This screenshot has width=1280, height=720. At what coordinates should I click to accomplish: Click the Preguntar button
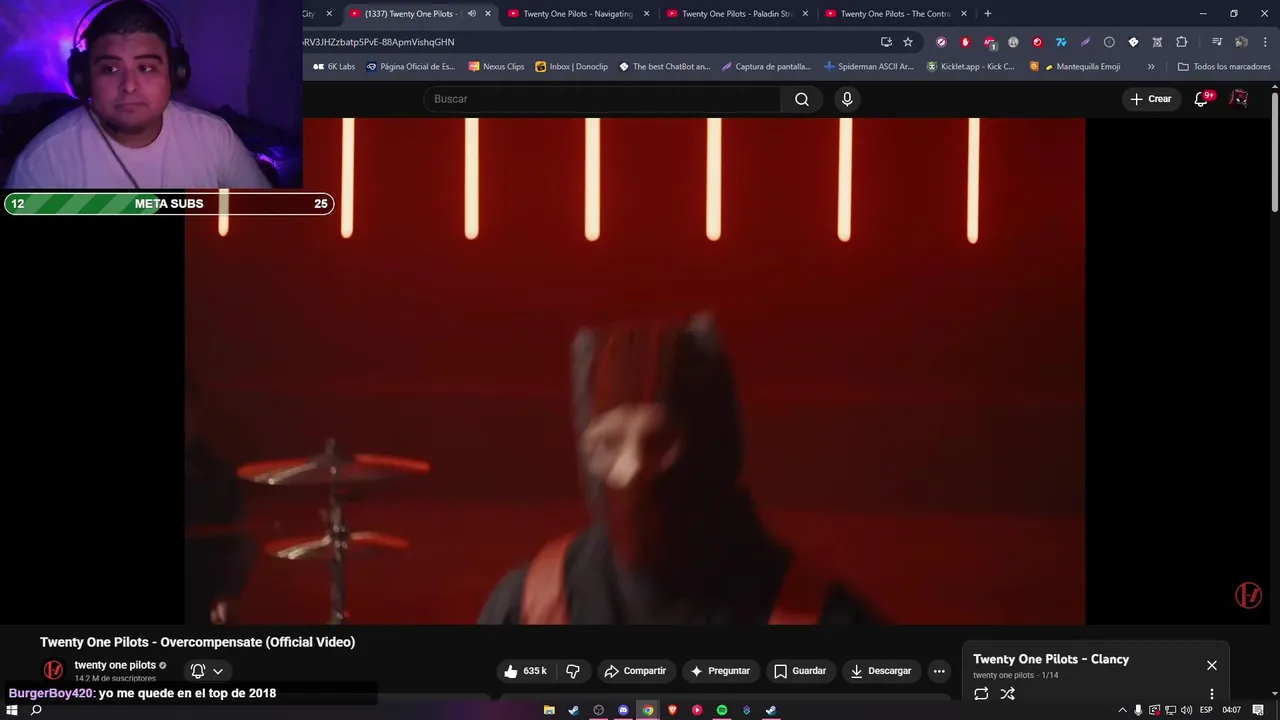pos(720,671)
